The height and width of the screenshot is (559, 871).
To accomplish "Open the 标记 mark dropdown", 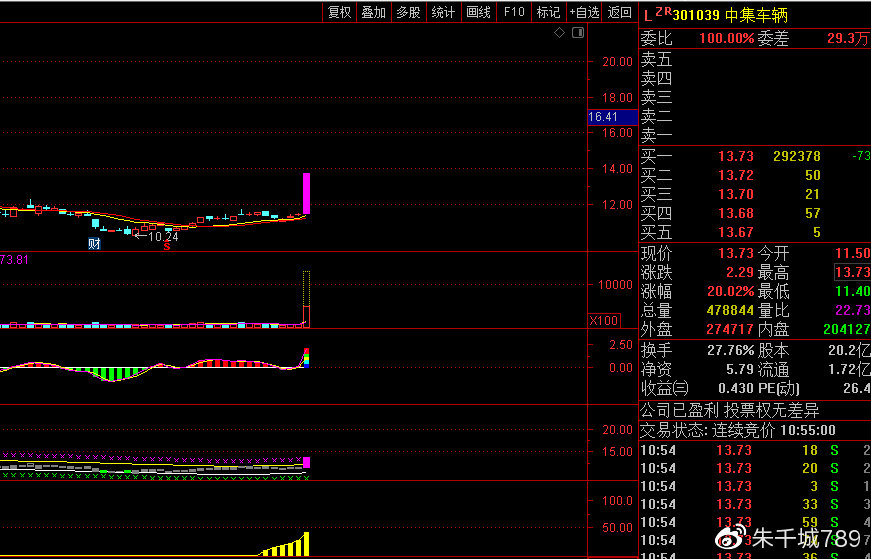I will click(x=548, y=12).
